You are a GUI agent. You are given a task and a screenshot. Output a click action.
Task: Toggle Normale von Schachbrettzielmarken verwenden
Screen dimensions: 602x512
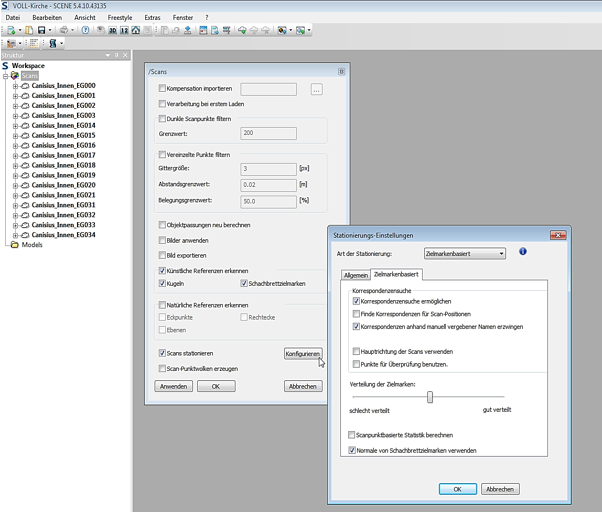352,450
